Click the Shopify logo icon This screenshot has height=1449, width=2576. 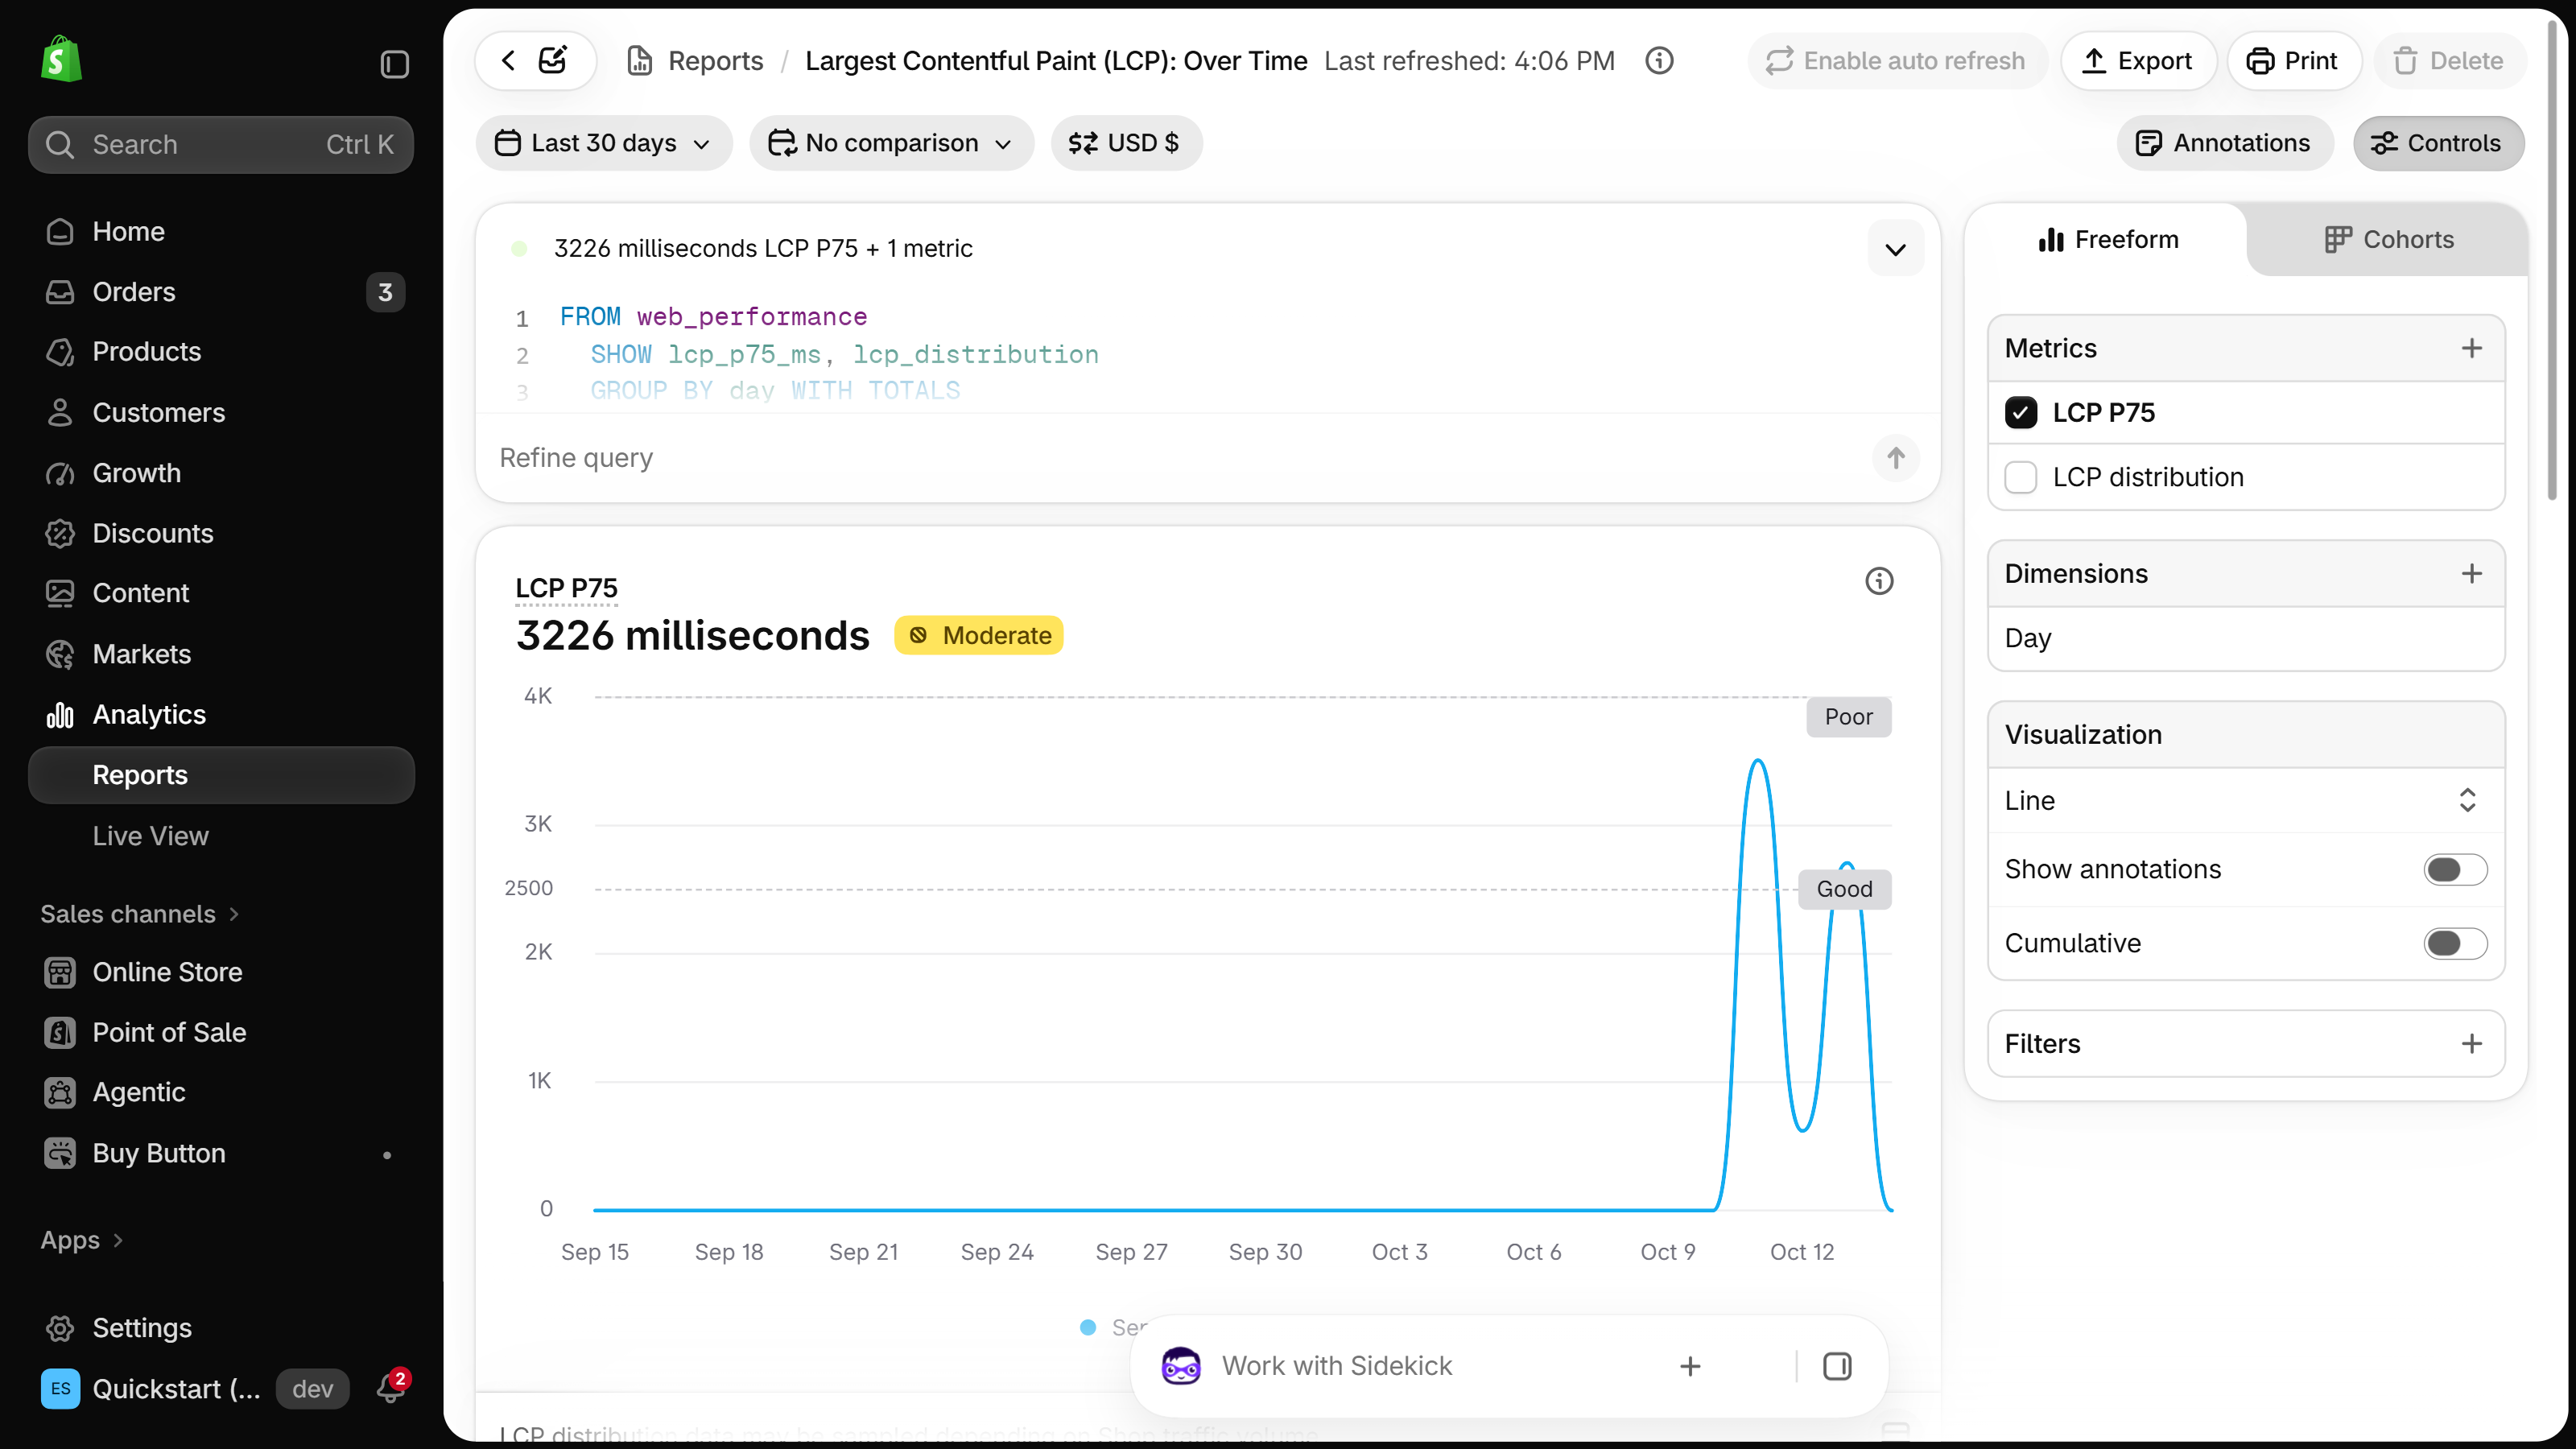coord(61,60)
